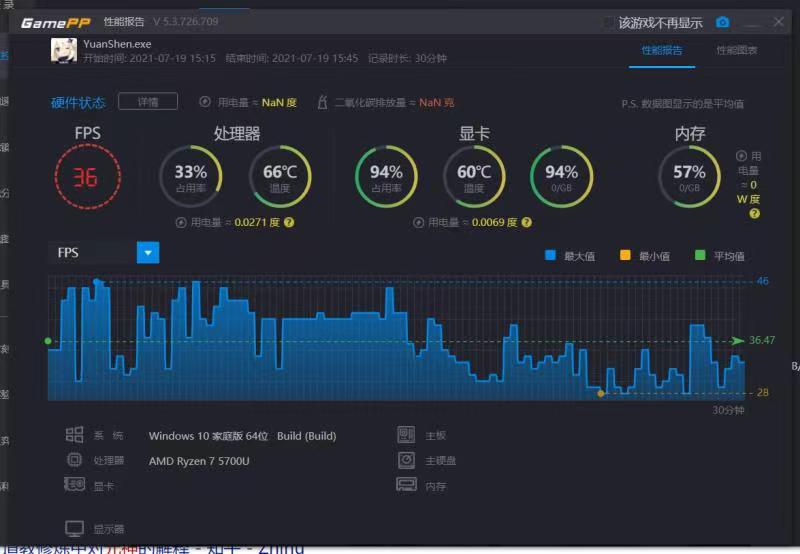Click the help icon next to processor power usage
The width and height of the screenshot is (800, 554).
coord(289,222)
